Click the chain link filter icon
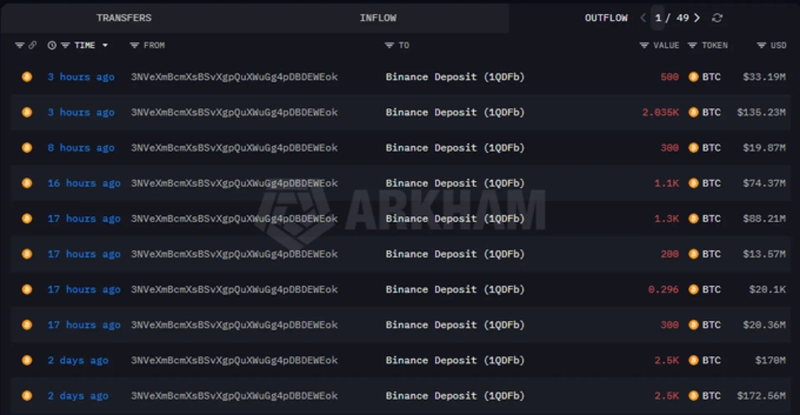Viewport: 800px width, 415px height. [32, 46]
